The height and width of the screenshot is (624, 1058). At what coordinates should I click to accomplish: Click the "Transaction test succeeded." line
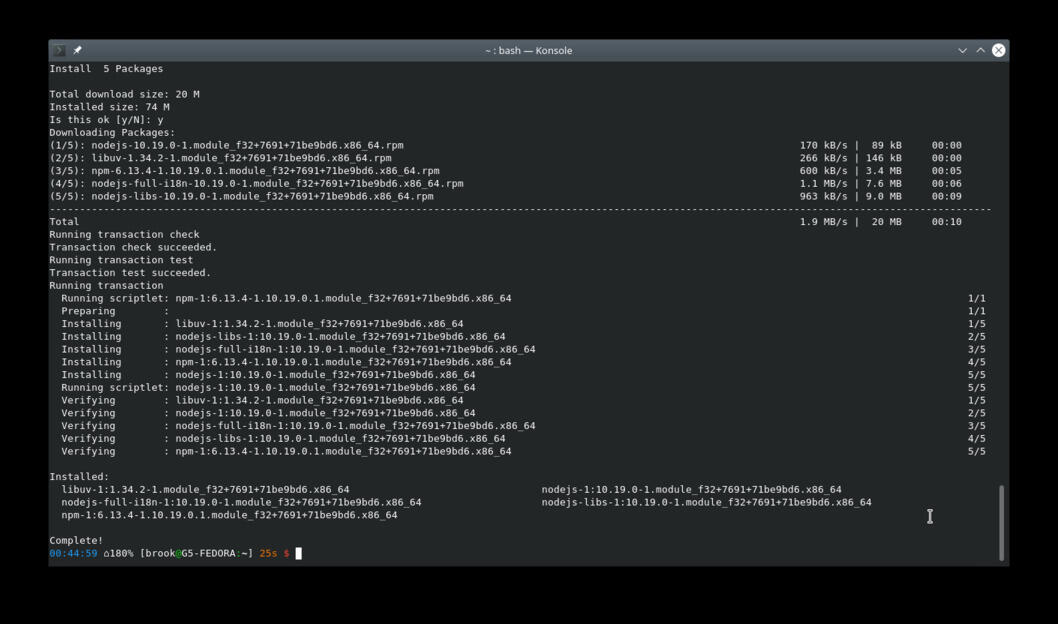pyautogui.click(x=130, y=273)
